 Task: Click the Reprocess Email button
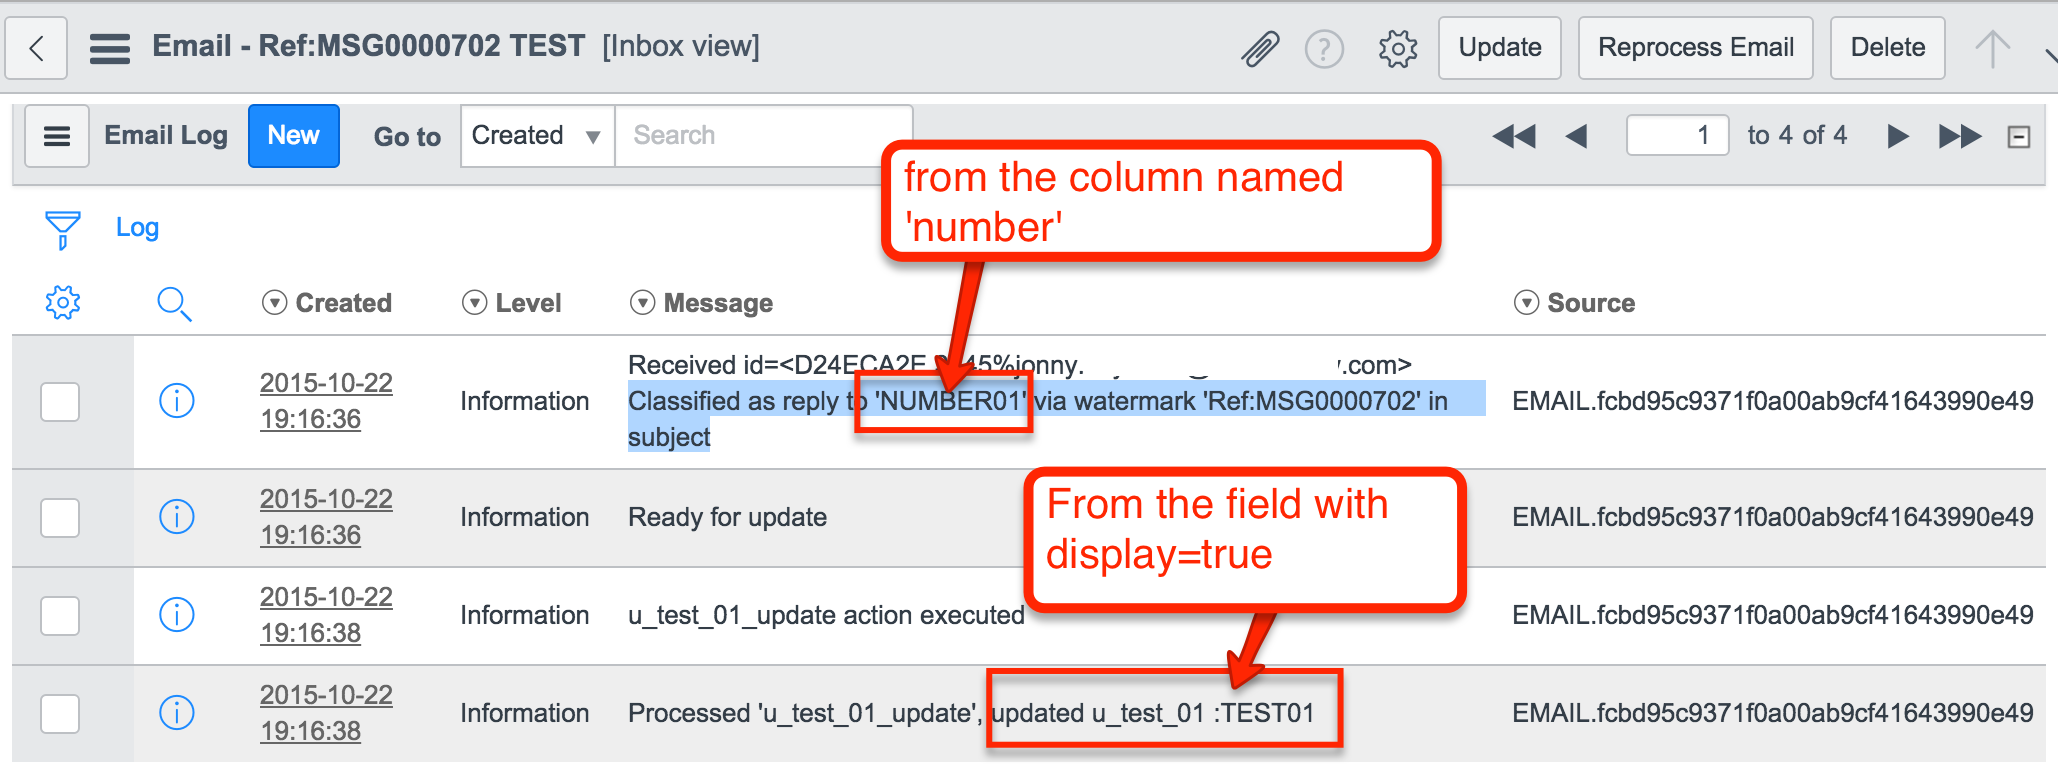click(x=1695, y=48)
